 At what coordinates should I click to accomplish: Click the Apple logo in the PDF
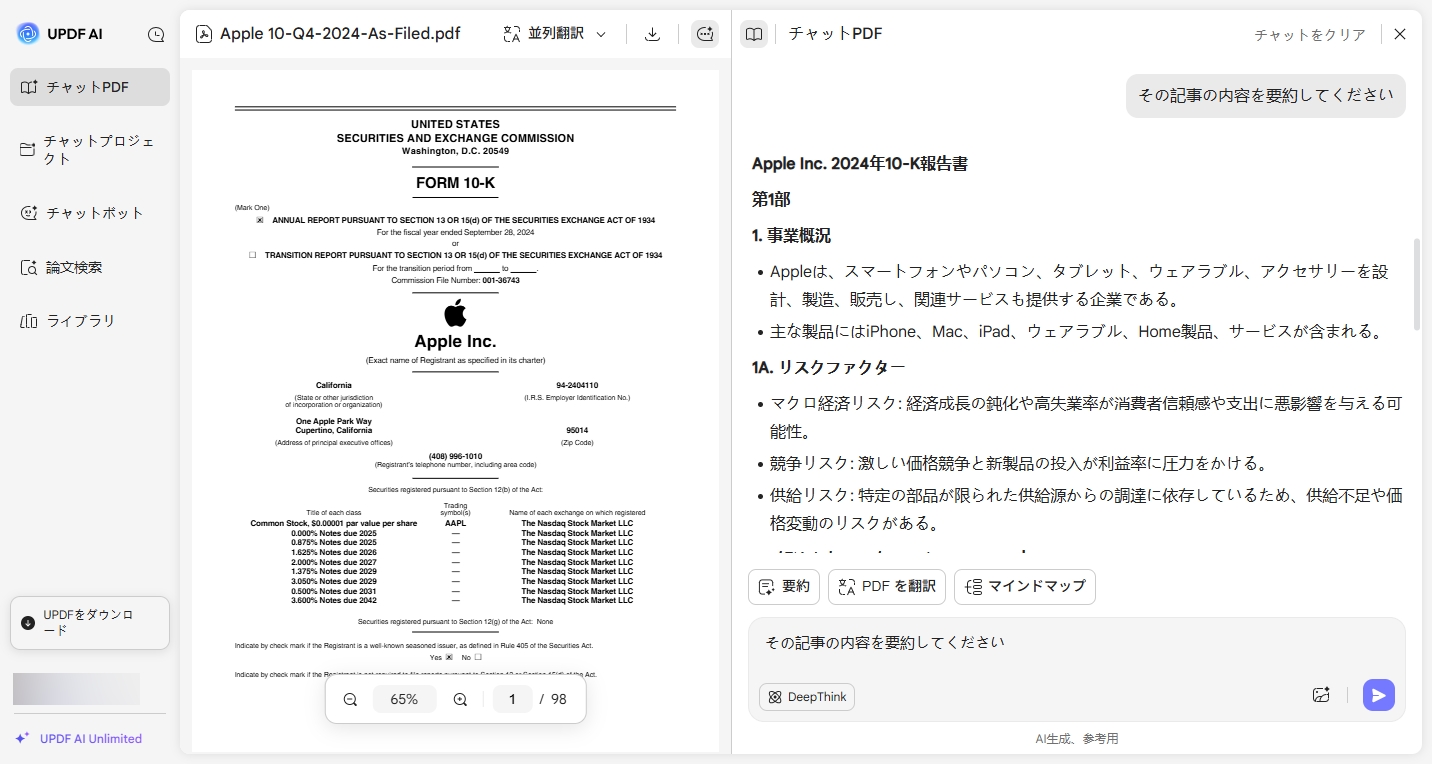(455, 312)
